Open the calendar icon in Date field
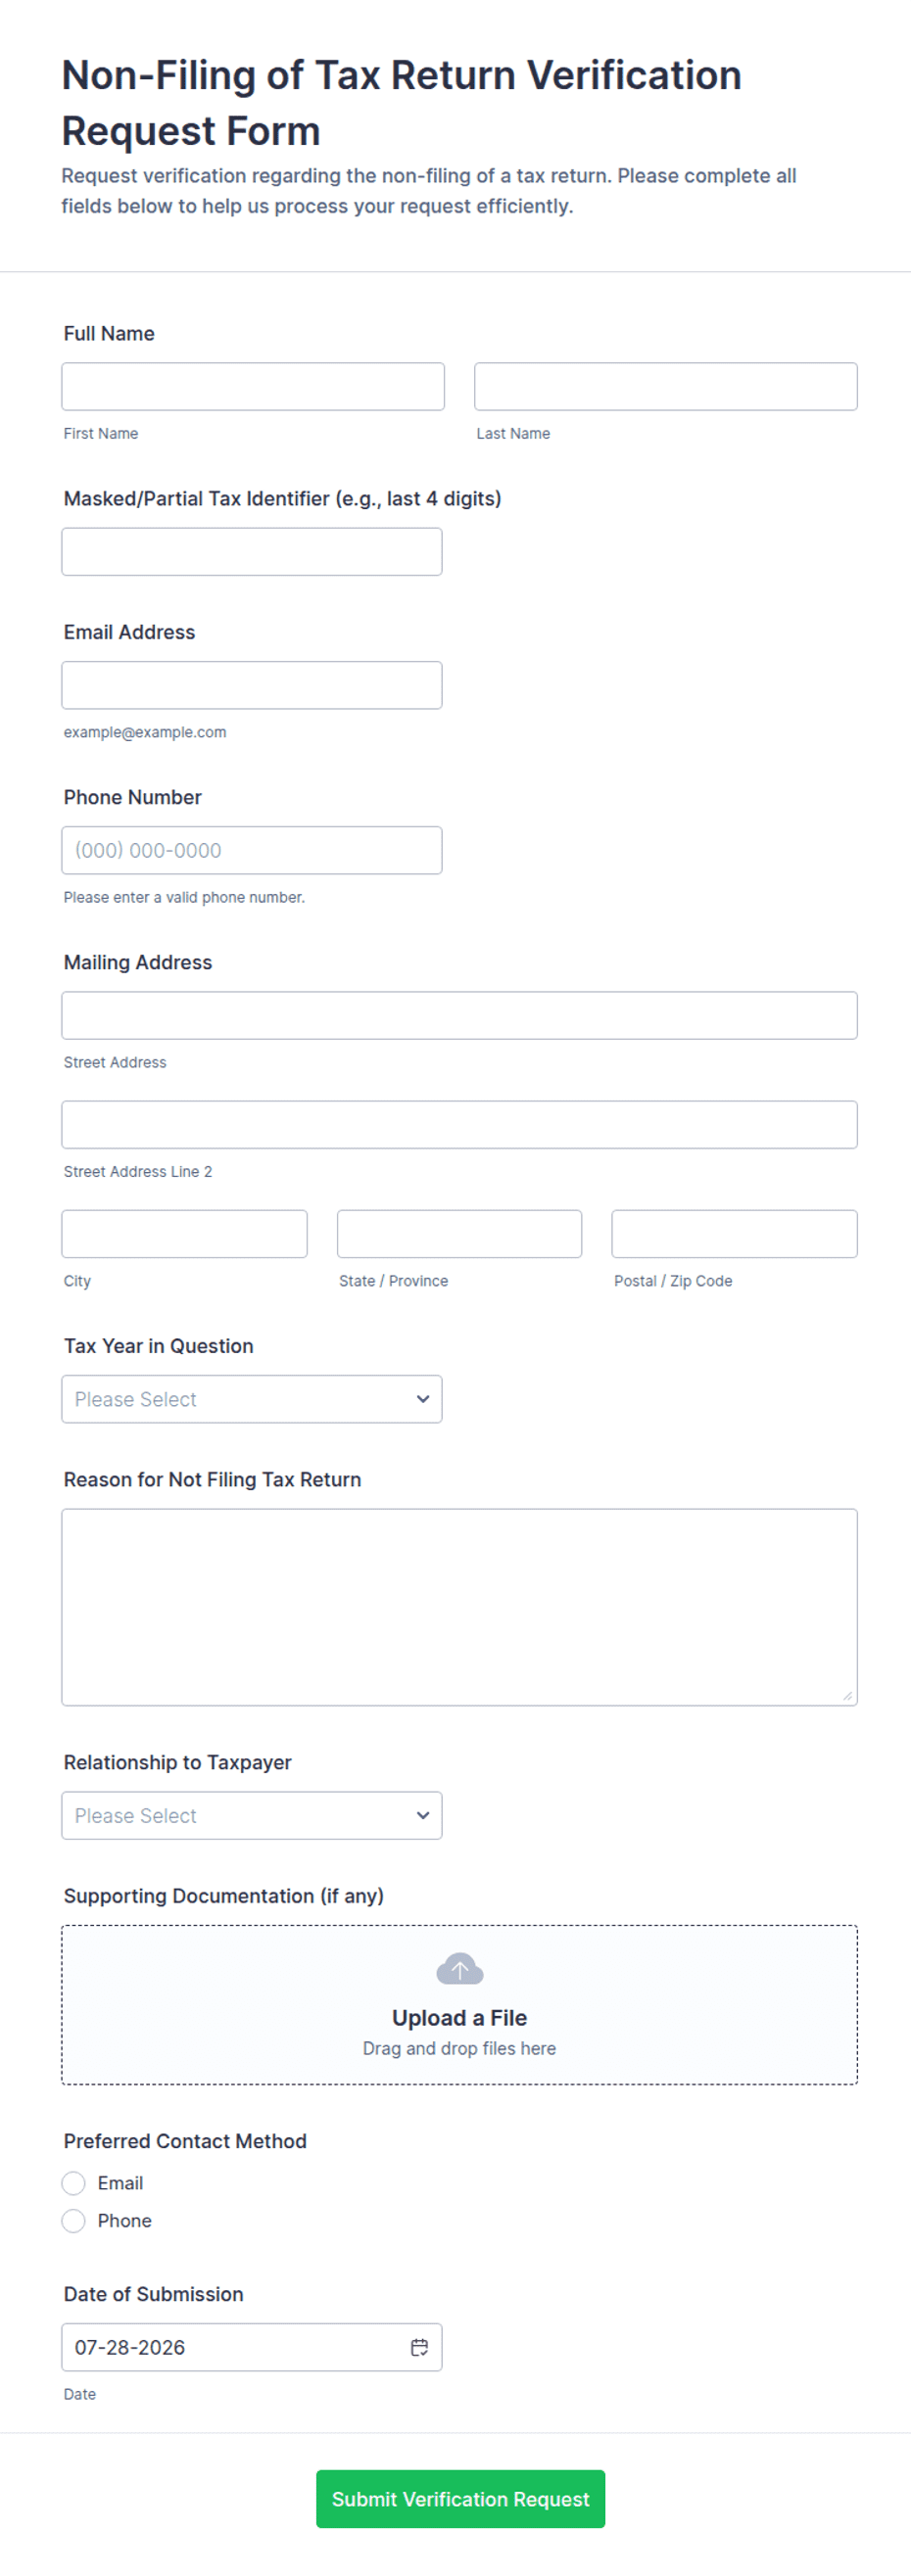Viewport: 911px width, 2576px height. pyautogui.click(x=419, y=2347)
